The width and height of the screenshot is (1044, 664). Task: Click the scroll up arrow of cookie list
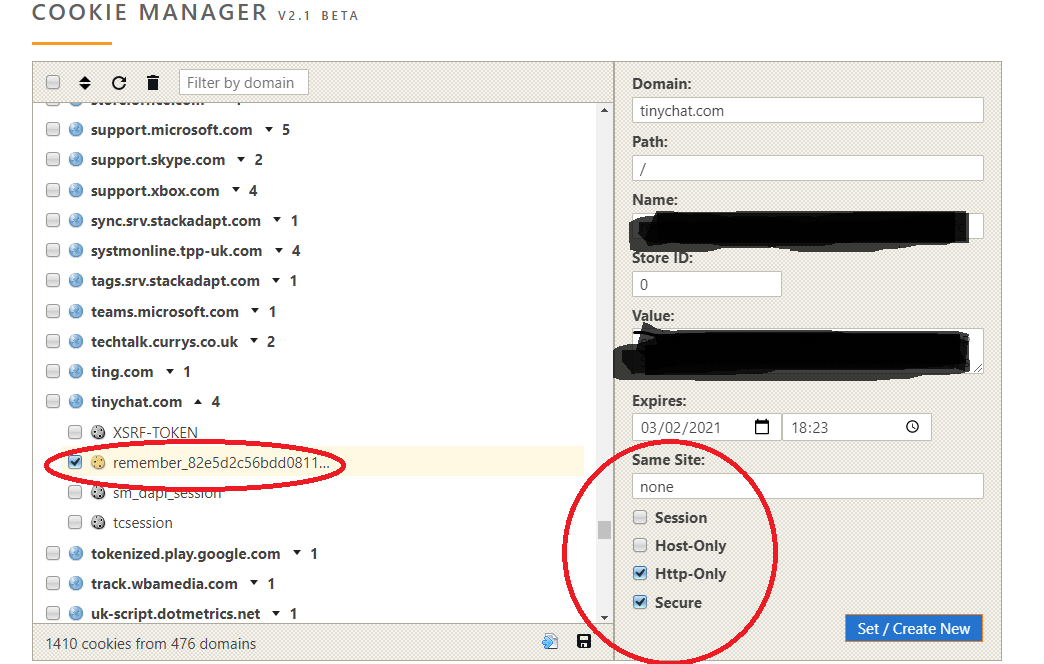[604, 111]
